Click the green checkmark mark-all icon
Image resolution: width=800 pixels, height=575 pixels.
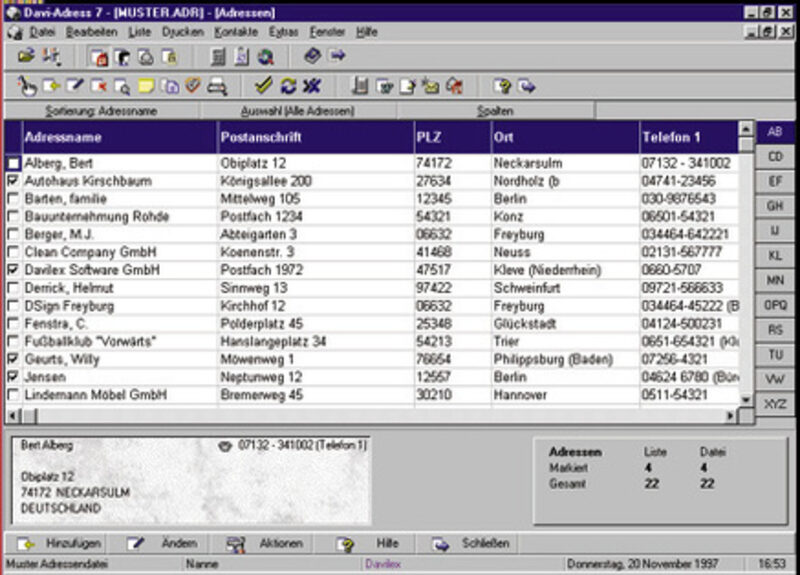tap(264, 86)
